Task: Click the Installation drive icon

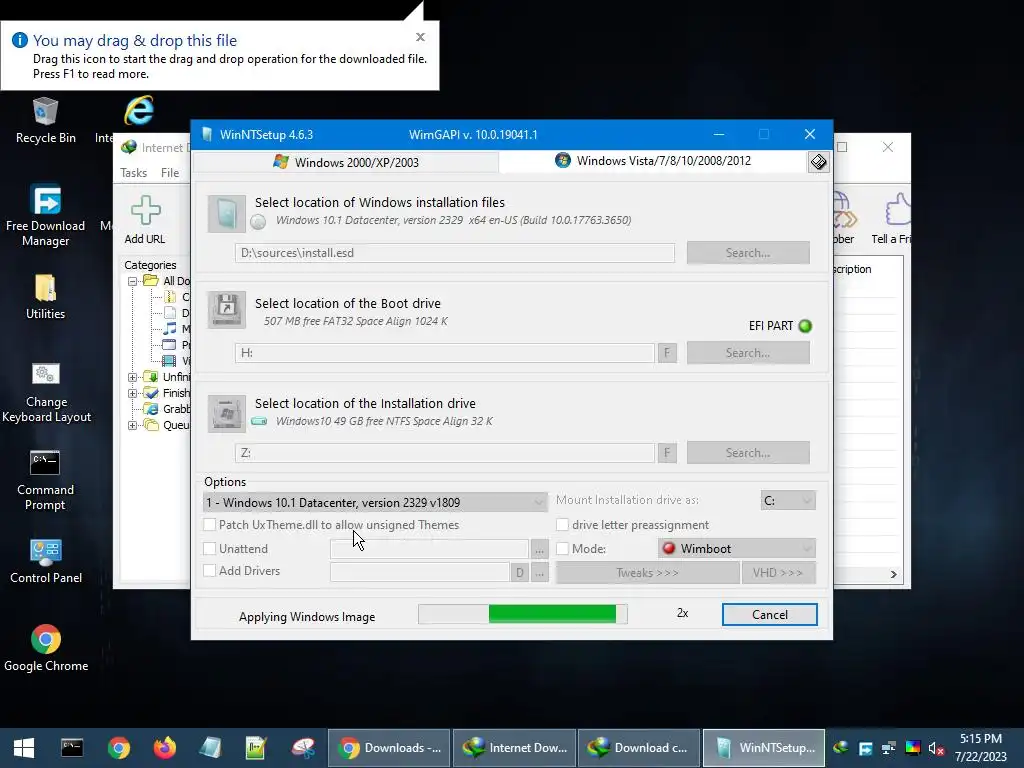Action: [226, 413]
